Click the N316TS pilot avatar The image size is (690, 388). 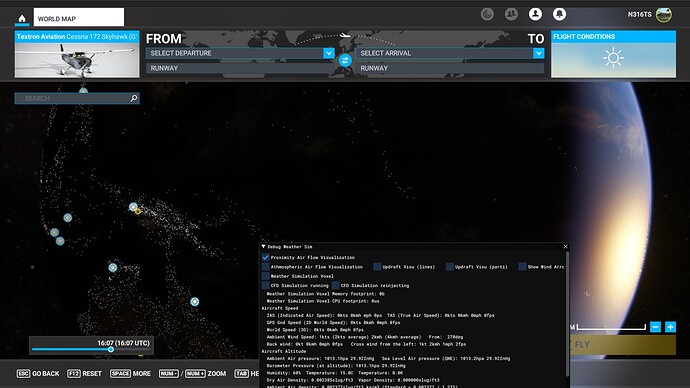click(x=664, y=15)
